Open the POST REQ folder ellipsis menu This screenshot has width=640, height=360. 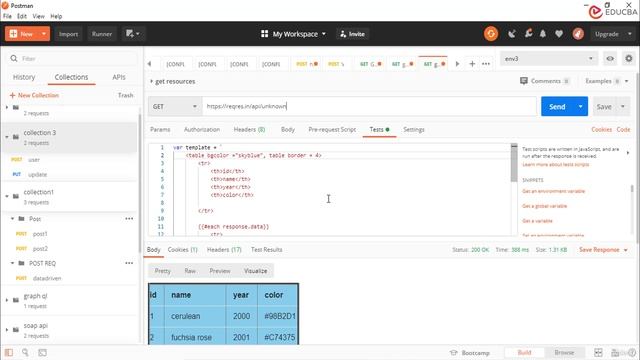click(x=129, y=263)
